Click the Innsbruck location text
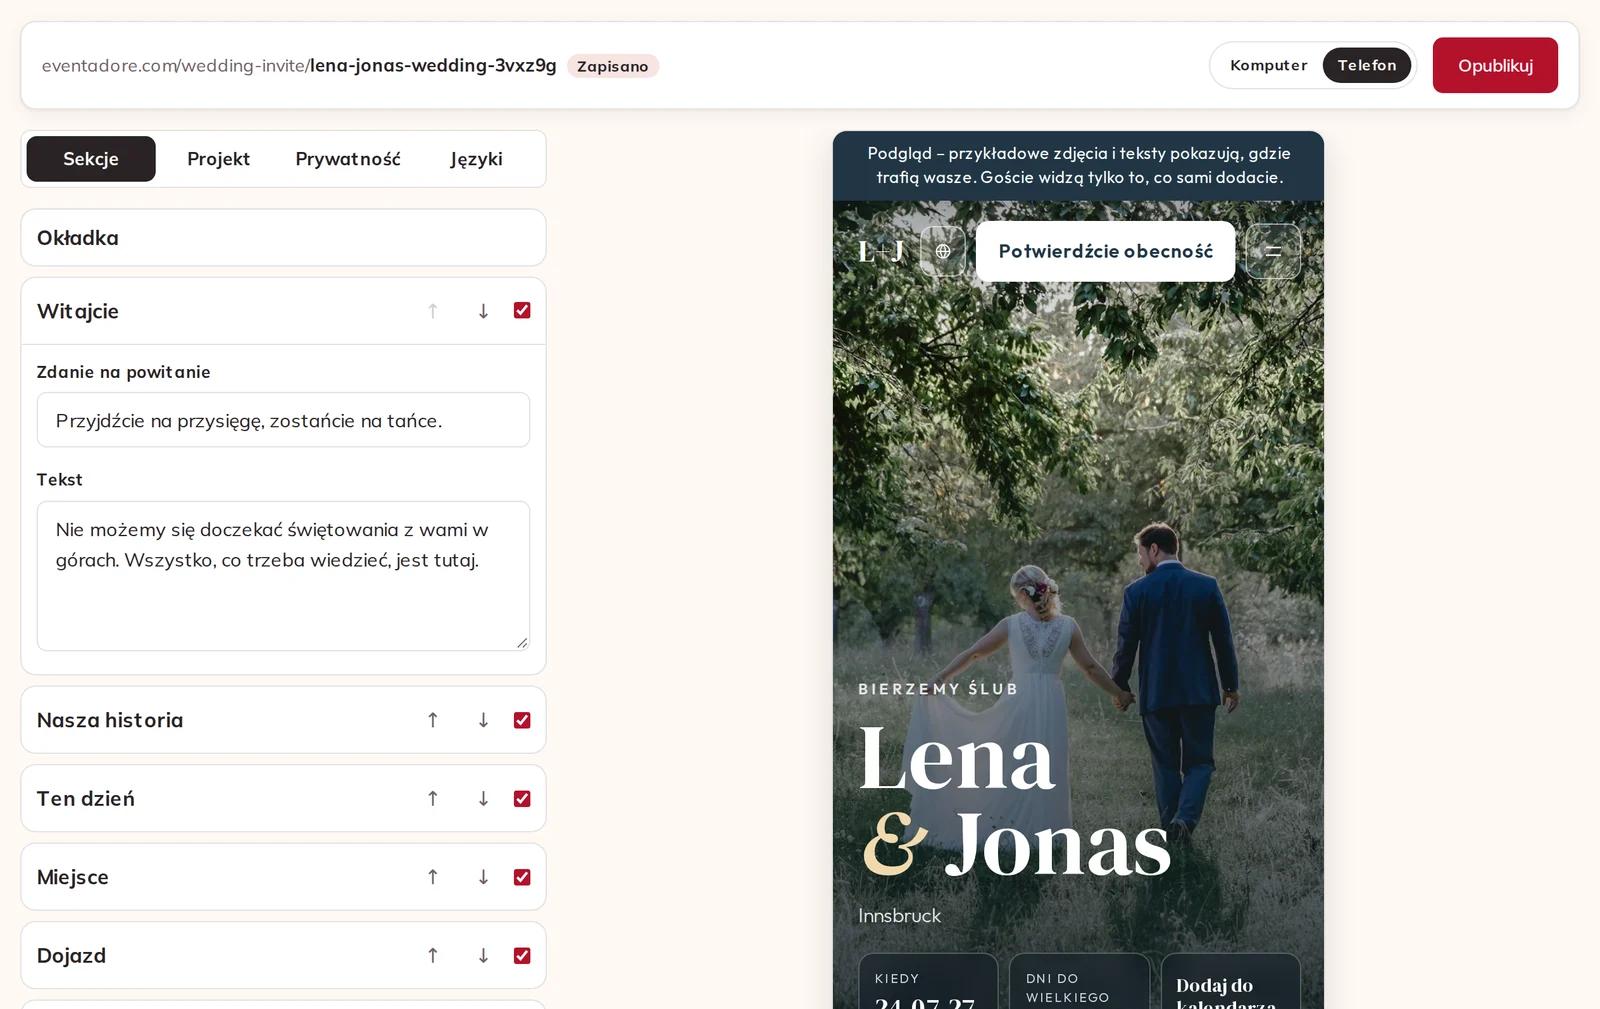The image size is (1600, 1009). tap(899, 915)
